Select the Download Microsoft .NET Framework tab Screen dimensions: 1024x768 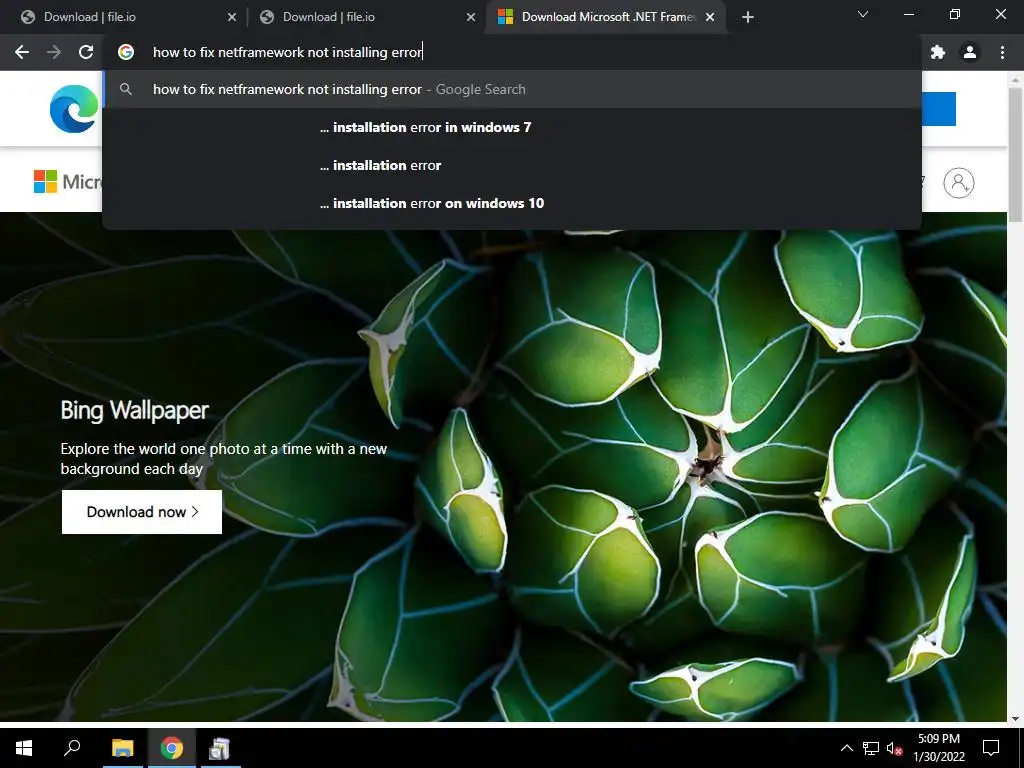click(x=607, y=17)
